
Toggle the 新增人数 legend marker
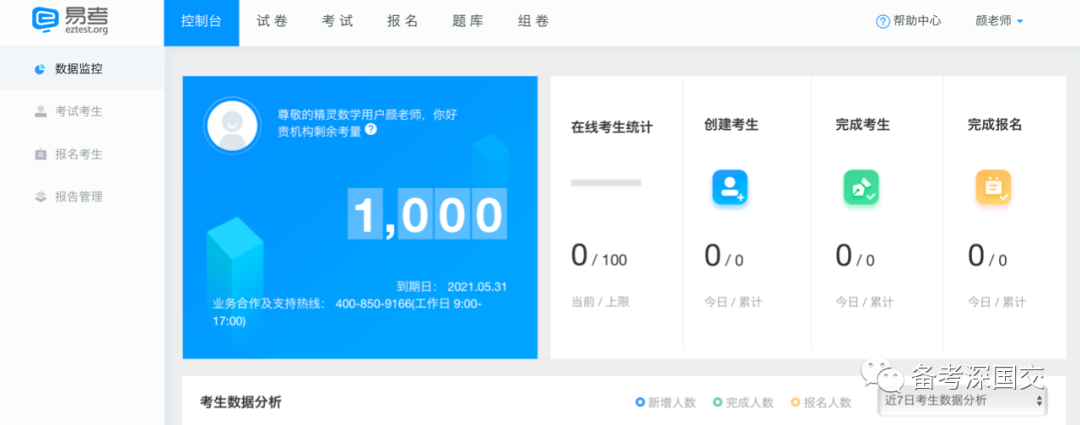640,402
